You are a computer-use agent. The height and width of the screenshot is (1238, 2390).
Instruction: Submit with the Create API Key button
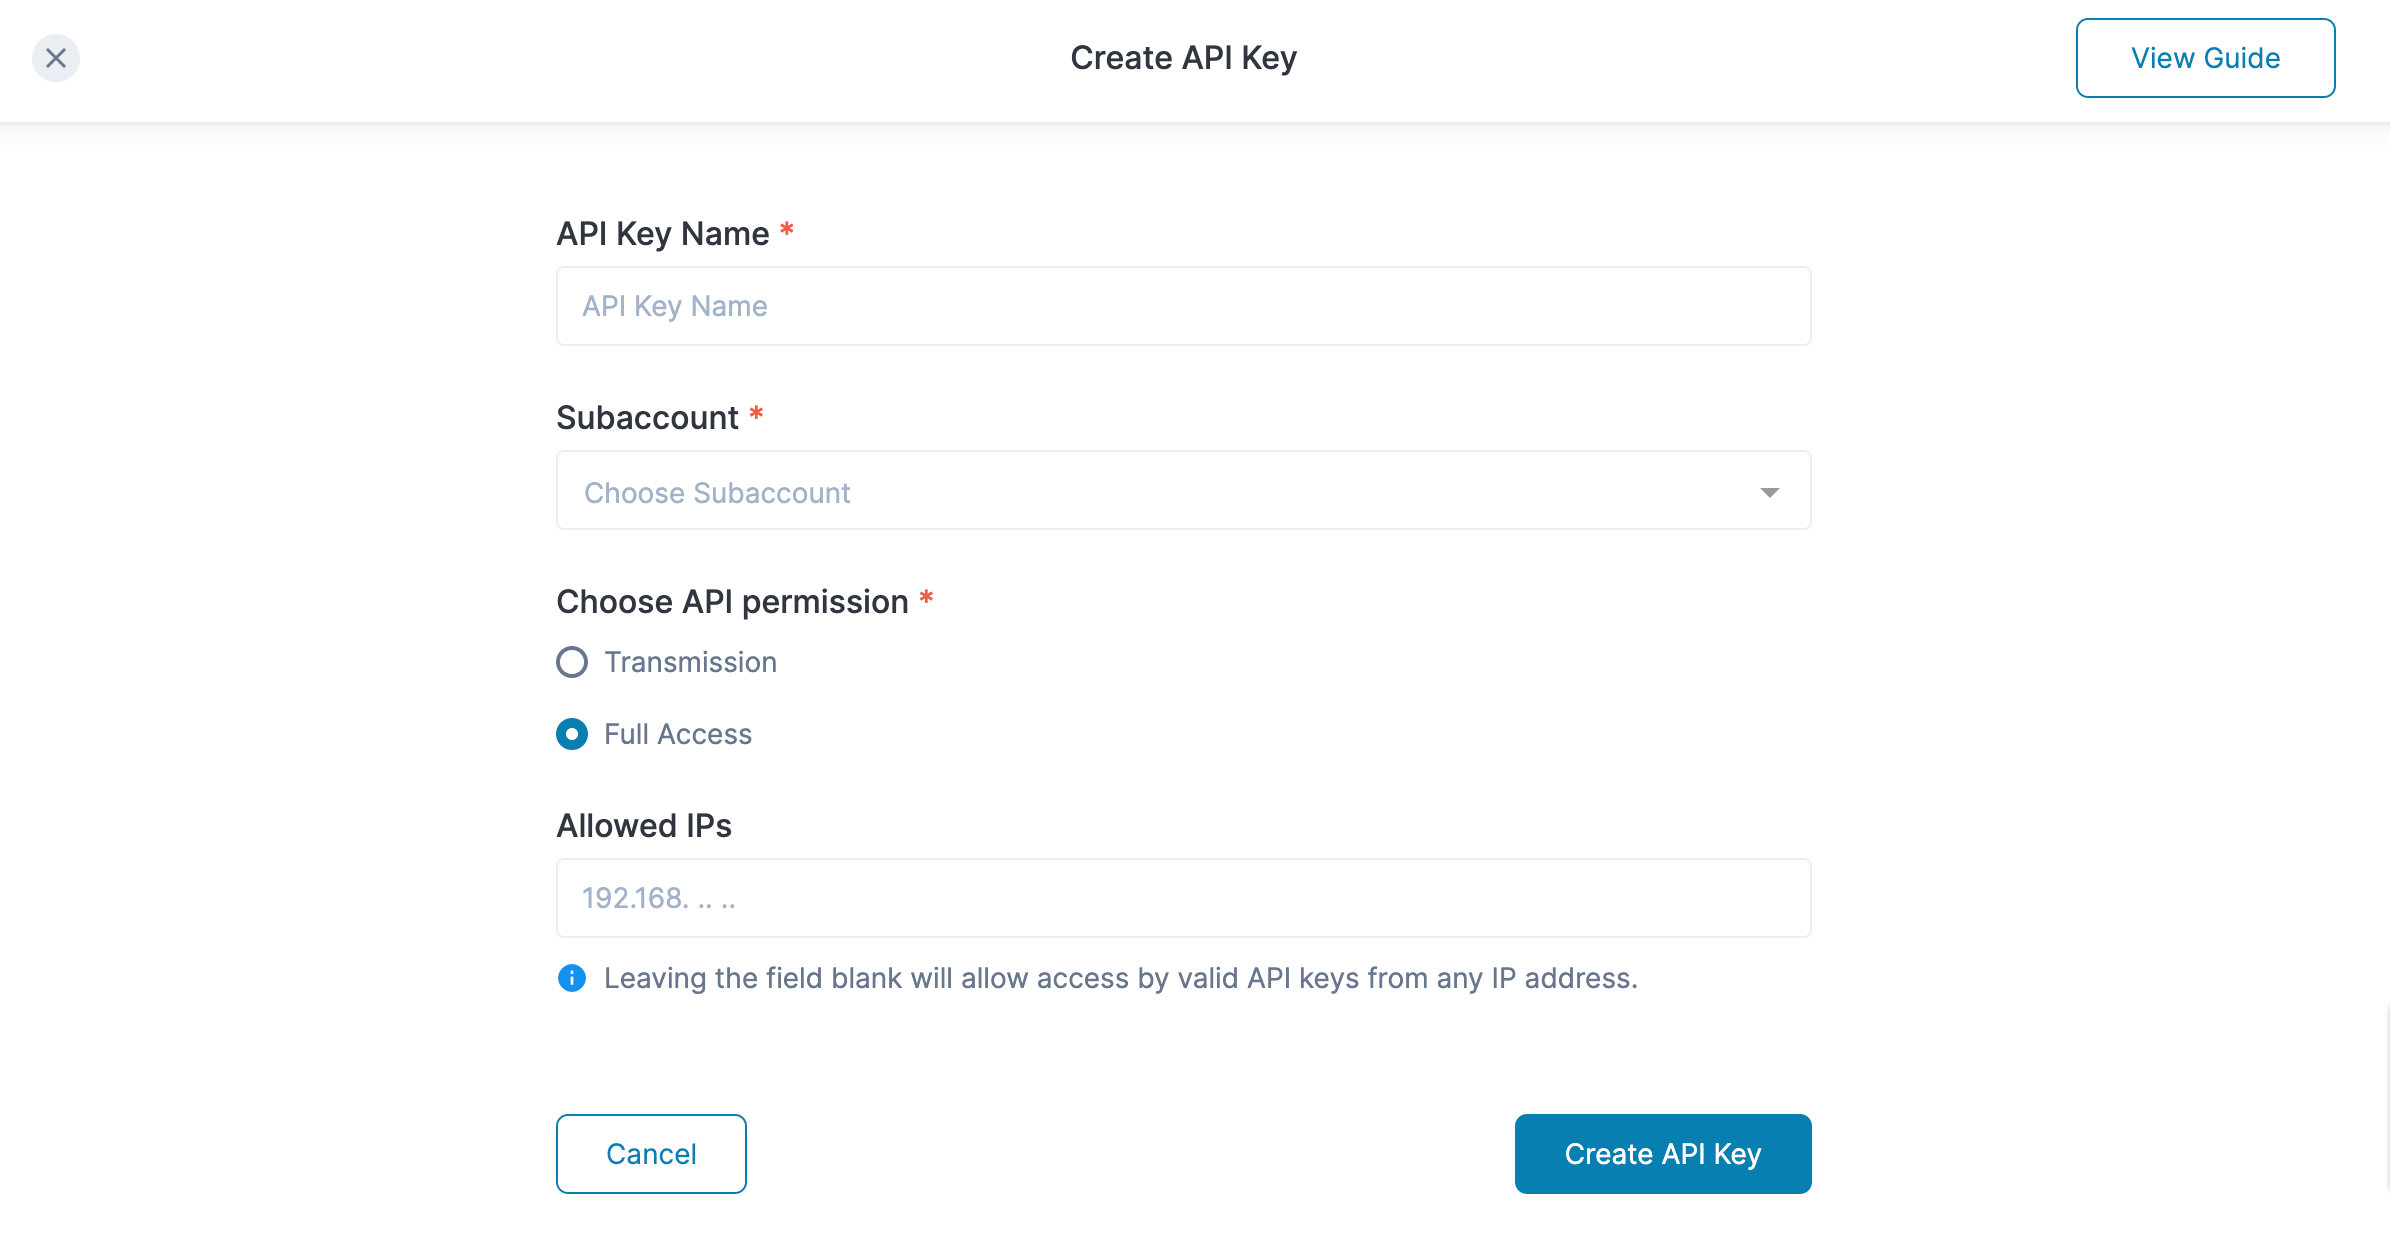point(1662,1154)
